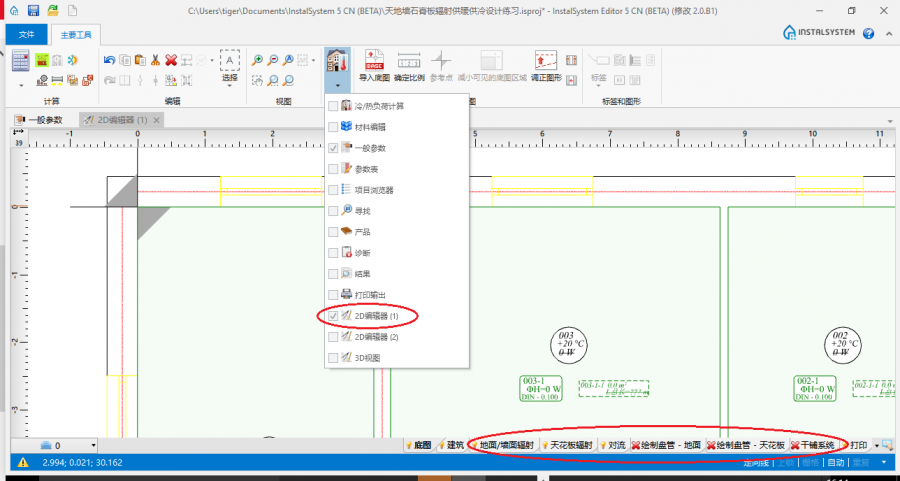
Task: Click the 调正图形 straighten drawing icon
Action: click(545, 64)
